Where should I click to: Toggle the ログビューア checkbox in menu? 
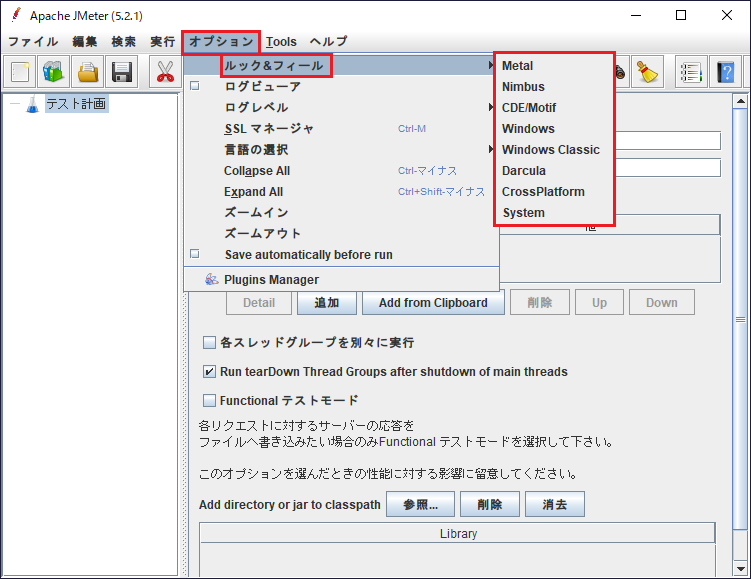[194, 86]
